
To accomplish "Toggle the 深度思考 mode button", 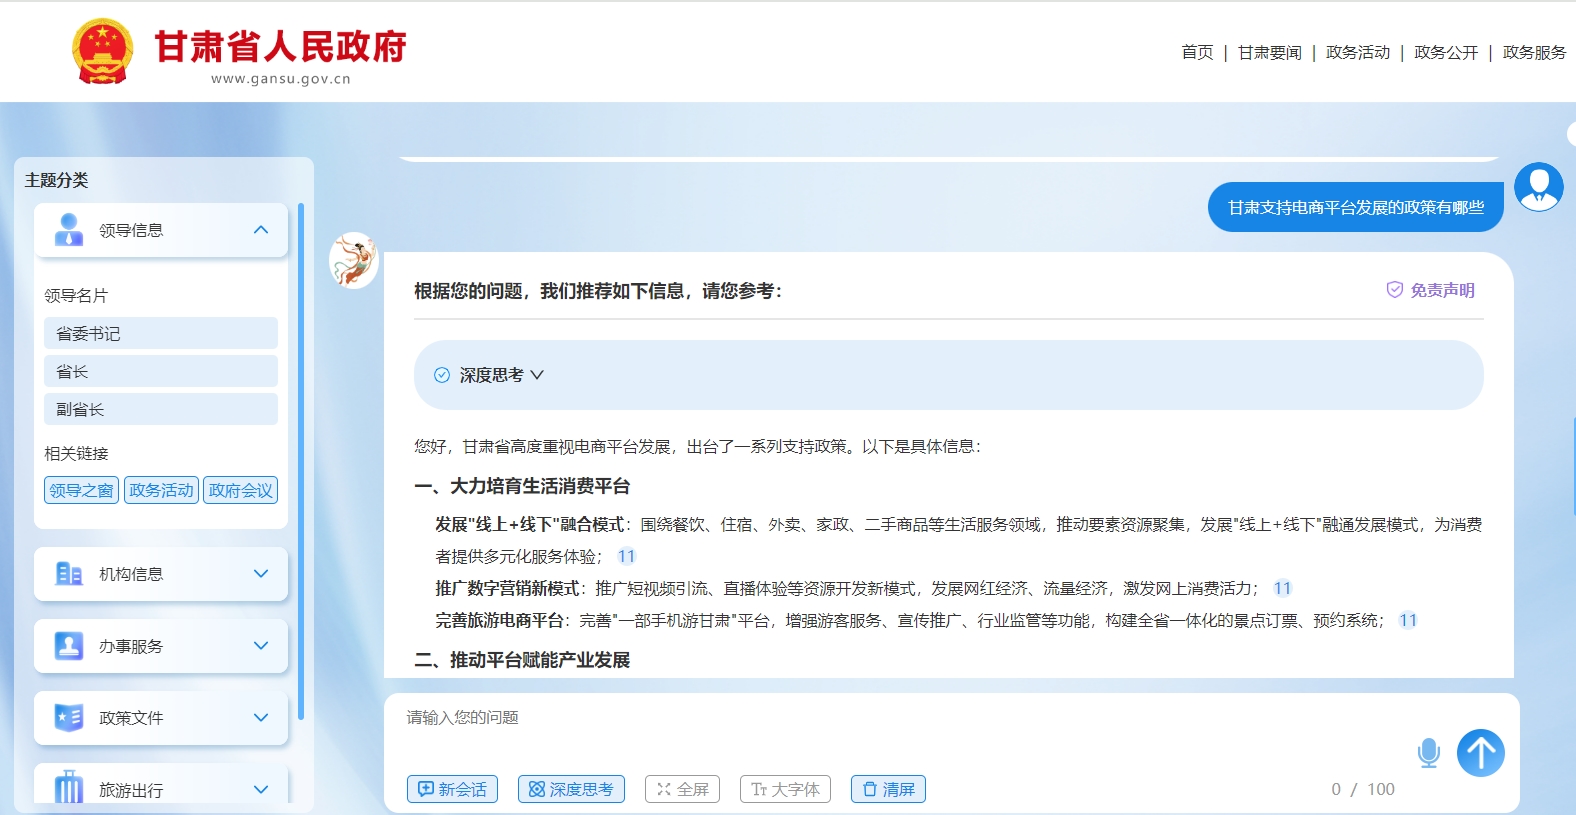I will point(571,789).
